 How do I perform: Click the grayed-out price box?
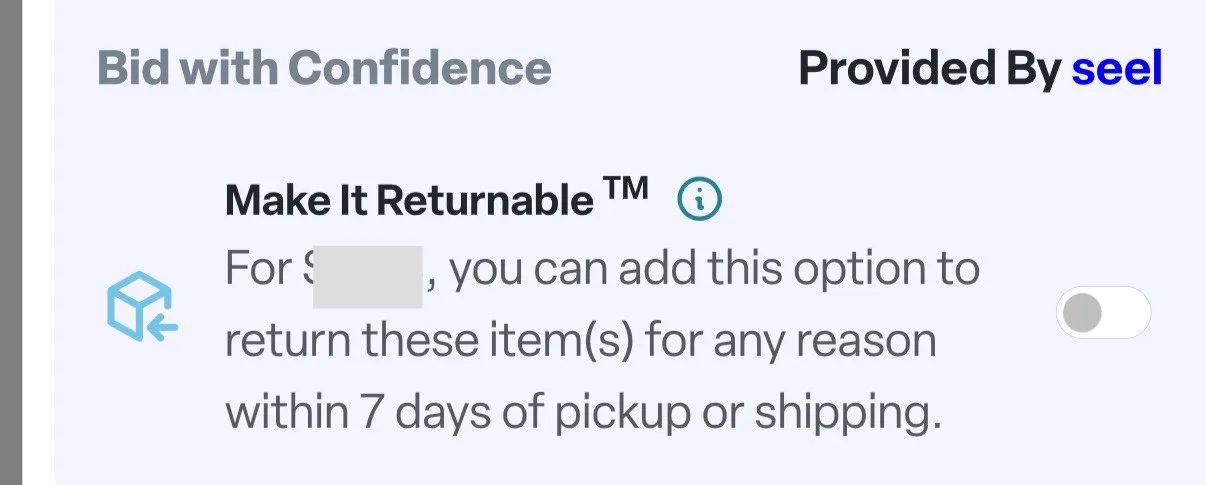tap(367, 274)
